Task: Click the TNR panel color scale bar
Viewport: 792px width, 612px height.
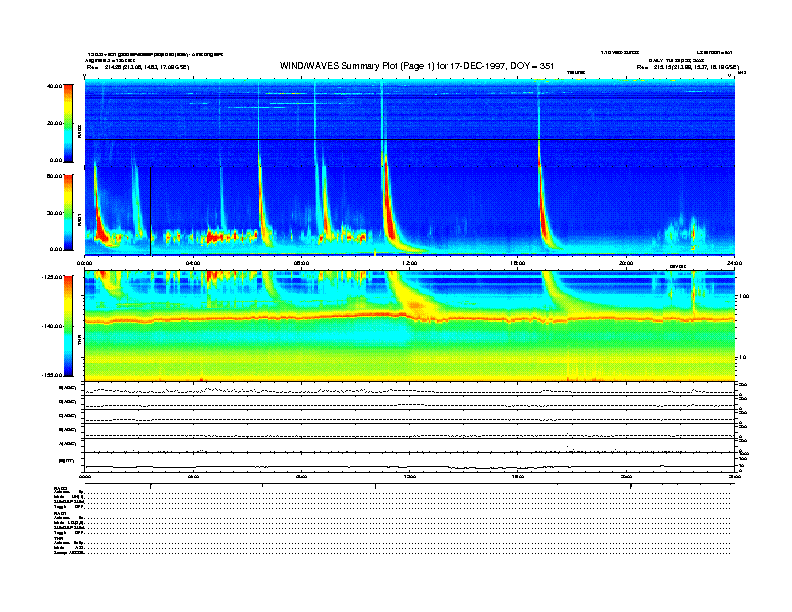Action: point(68,326)
